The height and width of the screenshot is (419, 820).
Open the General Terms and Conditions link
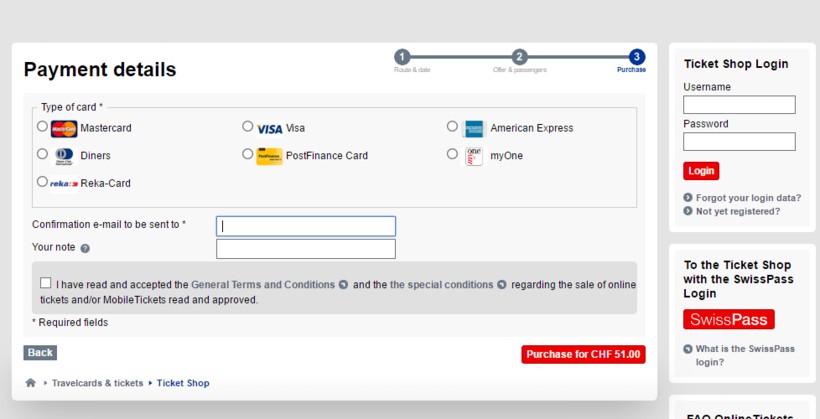click(x=263, y=285)
